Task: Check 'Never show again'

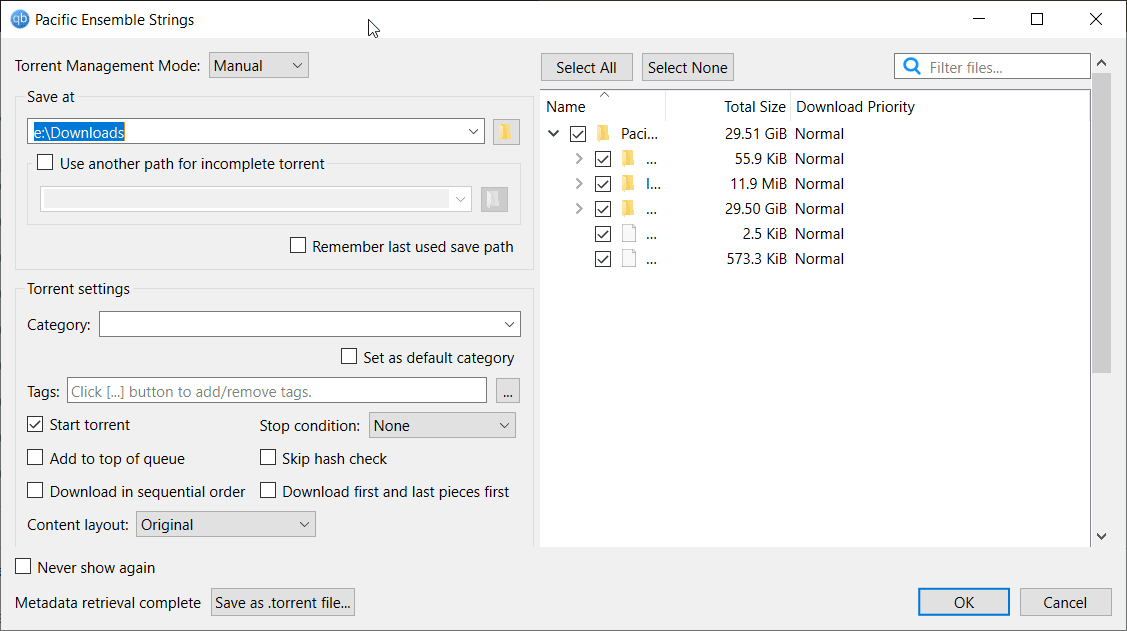Action: click(x=23, y=567)
